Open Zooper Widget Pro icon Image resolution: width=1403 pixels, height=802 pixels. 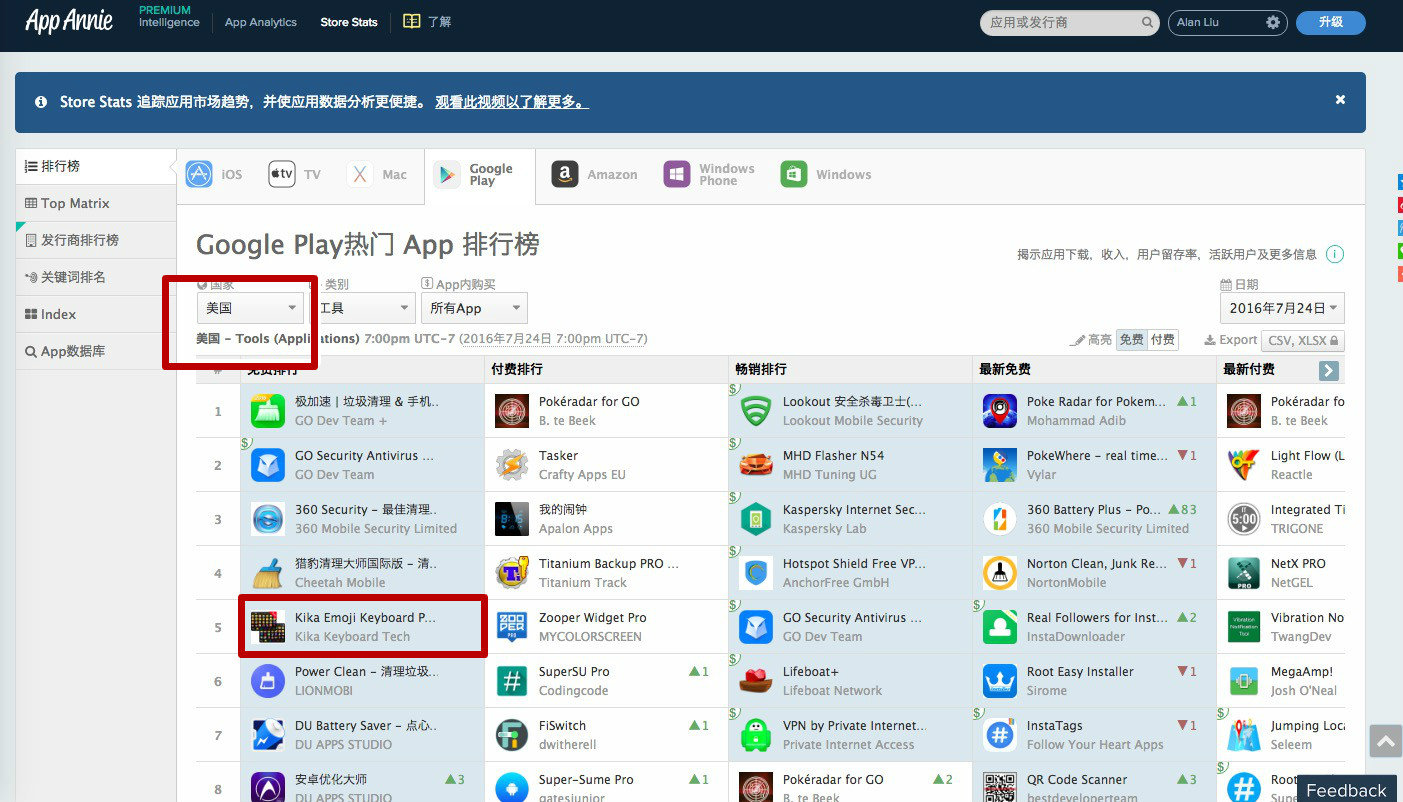512,627
